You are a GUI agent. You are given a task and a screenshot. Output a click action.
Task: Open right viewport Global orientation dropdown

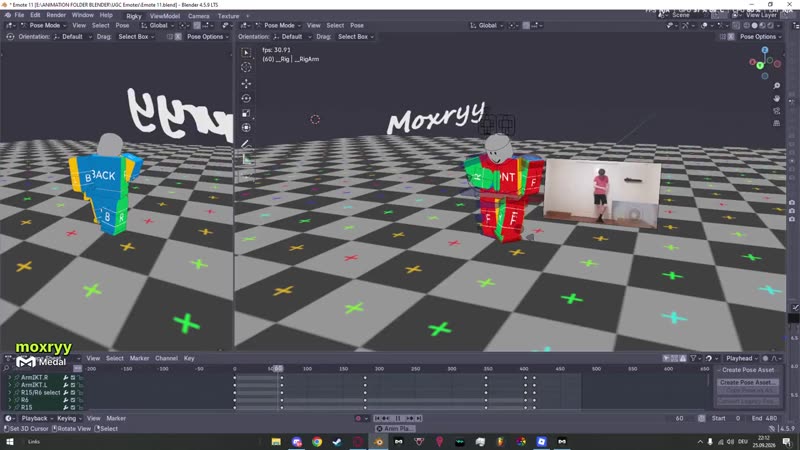click(487, 25)
